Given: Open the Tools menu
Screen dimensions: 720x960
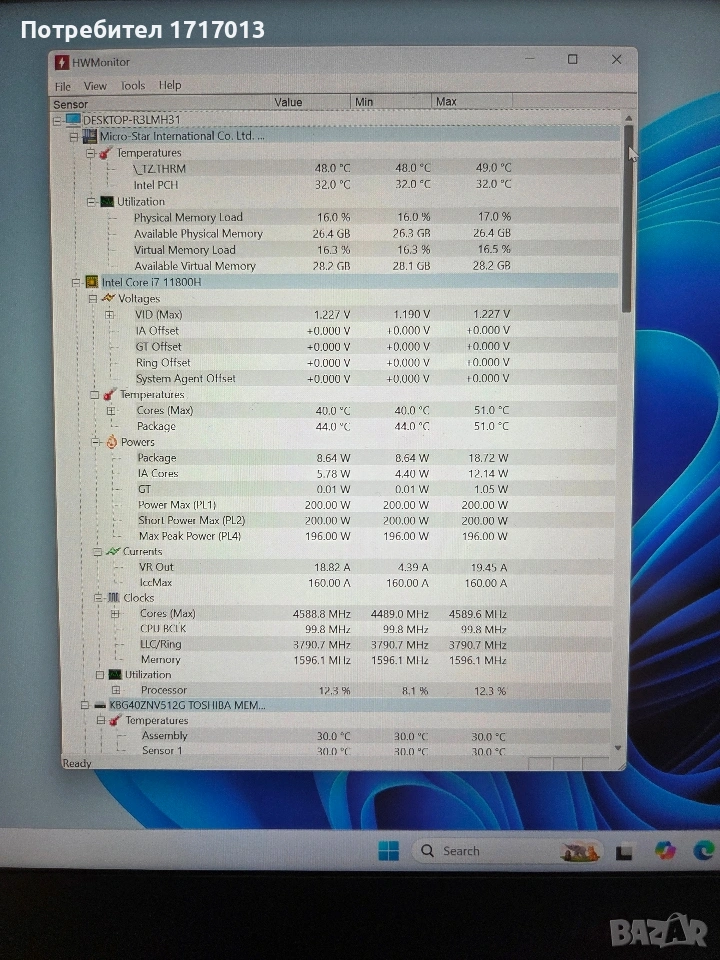Looking at the screenshot, I should tap(133, 86).
